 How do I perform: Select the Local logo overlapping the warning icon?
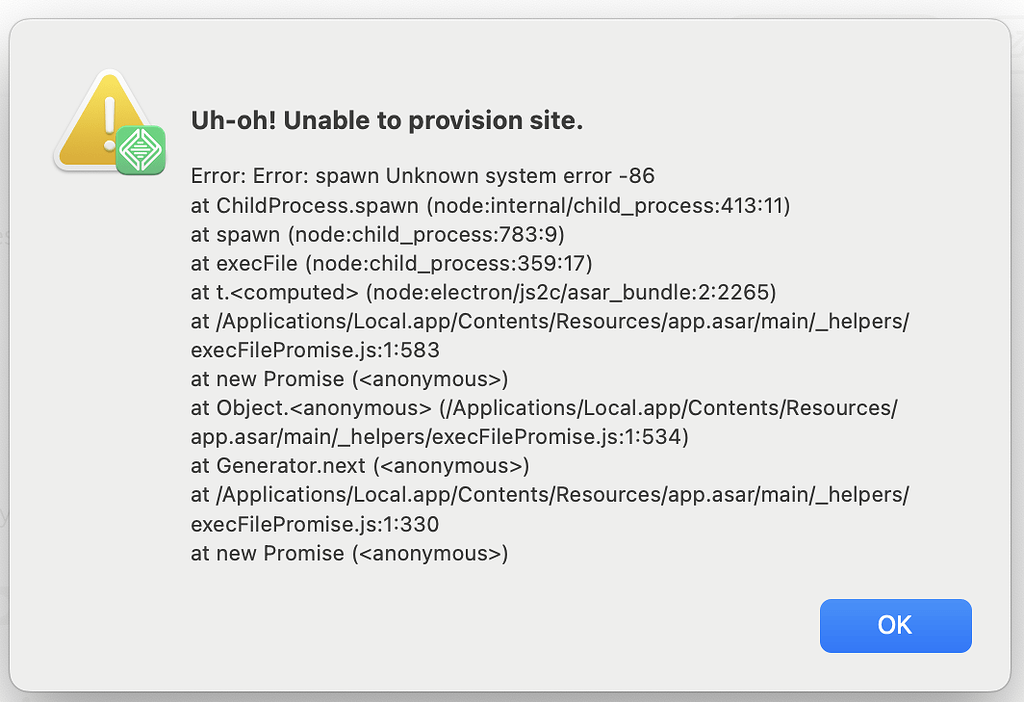point(143,150)
